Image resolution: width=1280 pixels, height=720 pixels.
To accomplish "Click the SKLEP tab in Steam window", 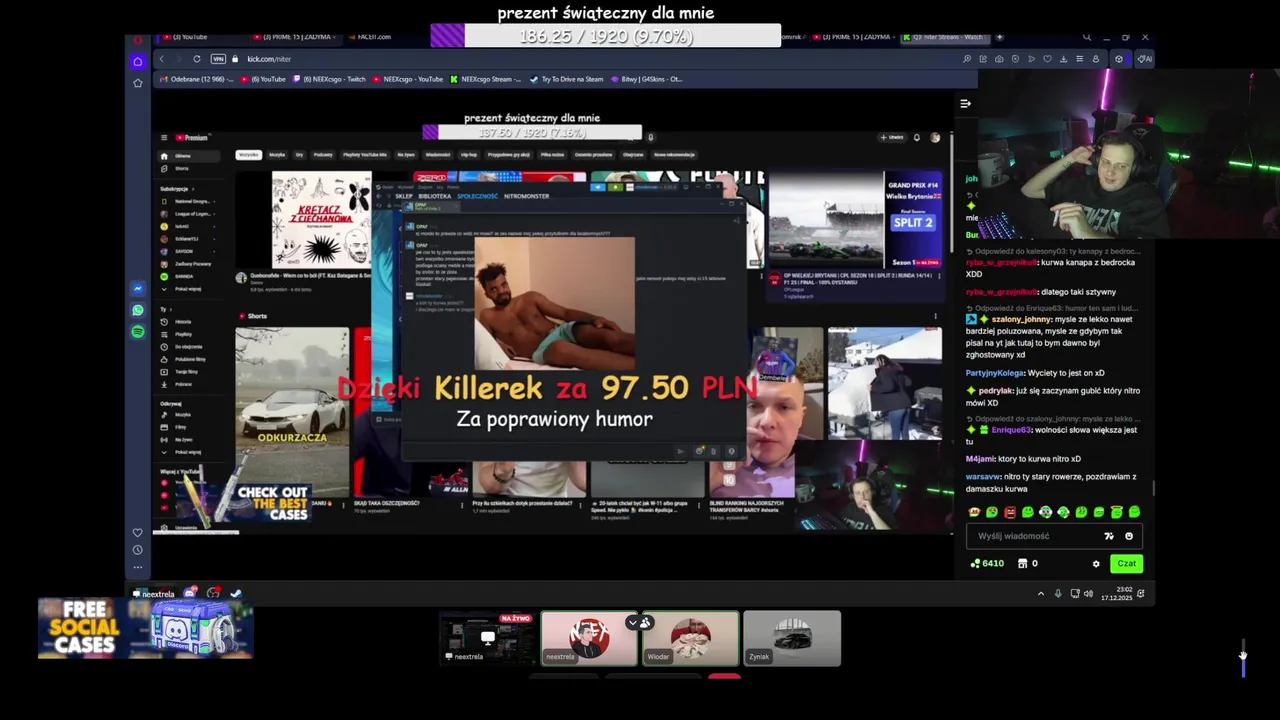I will (x=404, y=196).
